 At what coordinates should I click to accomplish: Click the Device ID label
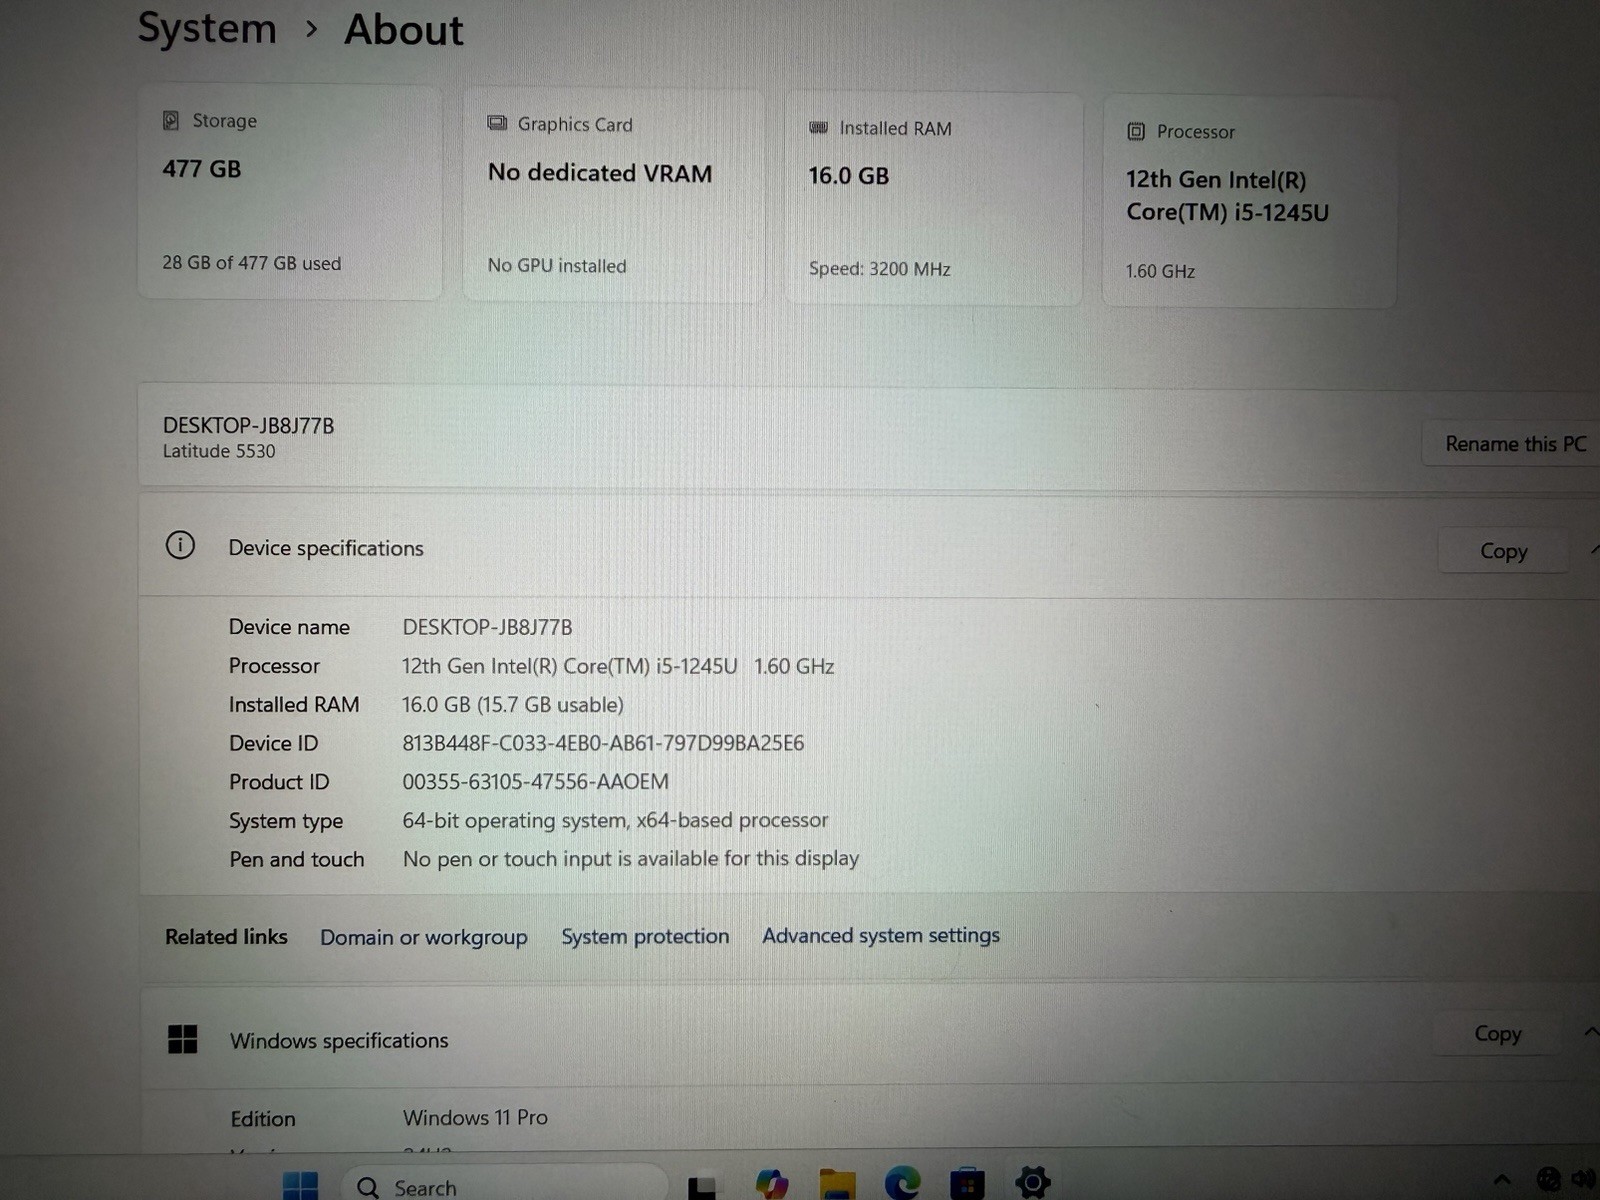pos(273,743)
